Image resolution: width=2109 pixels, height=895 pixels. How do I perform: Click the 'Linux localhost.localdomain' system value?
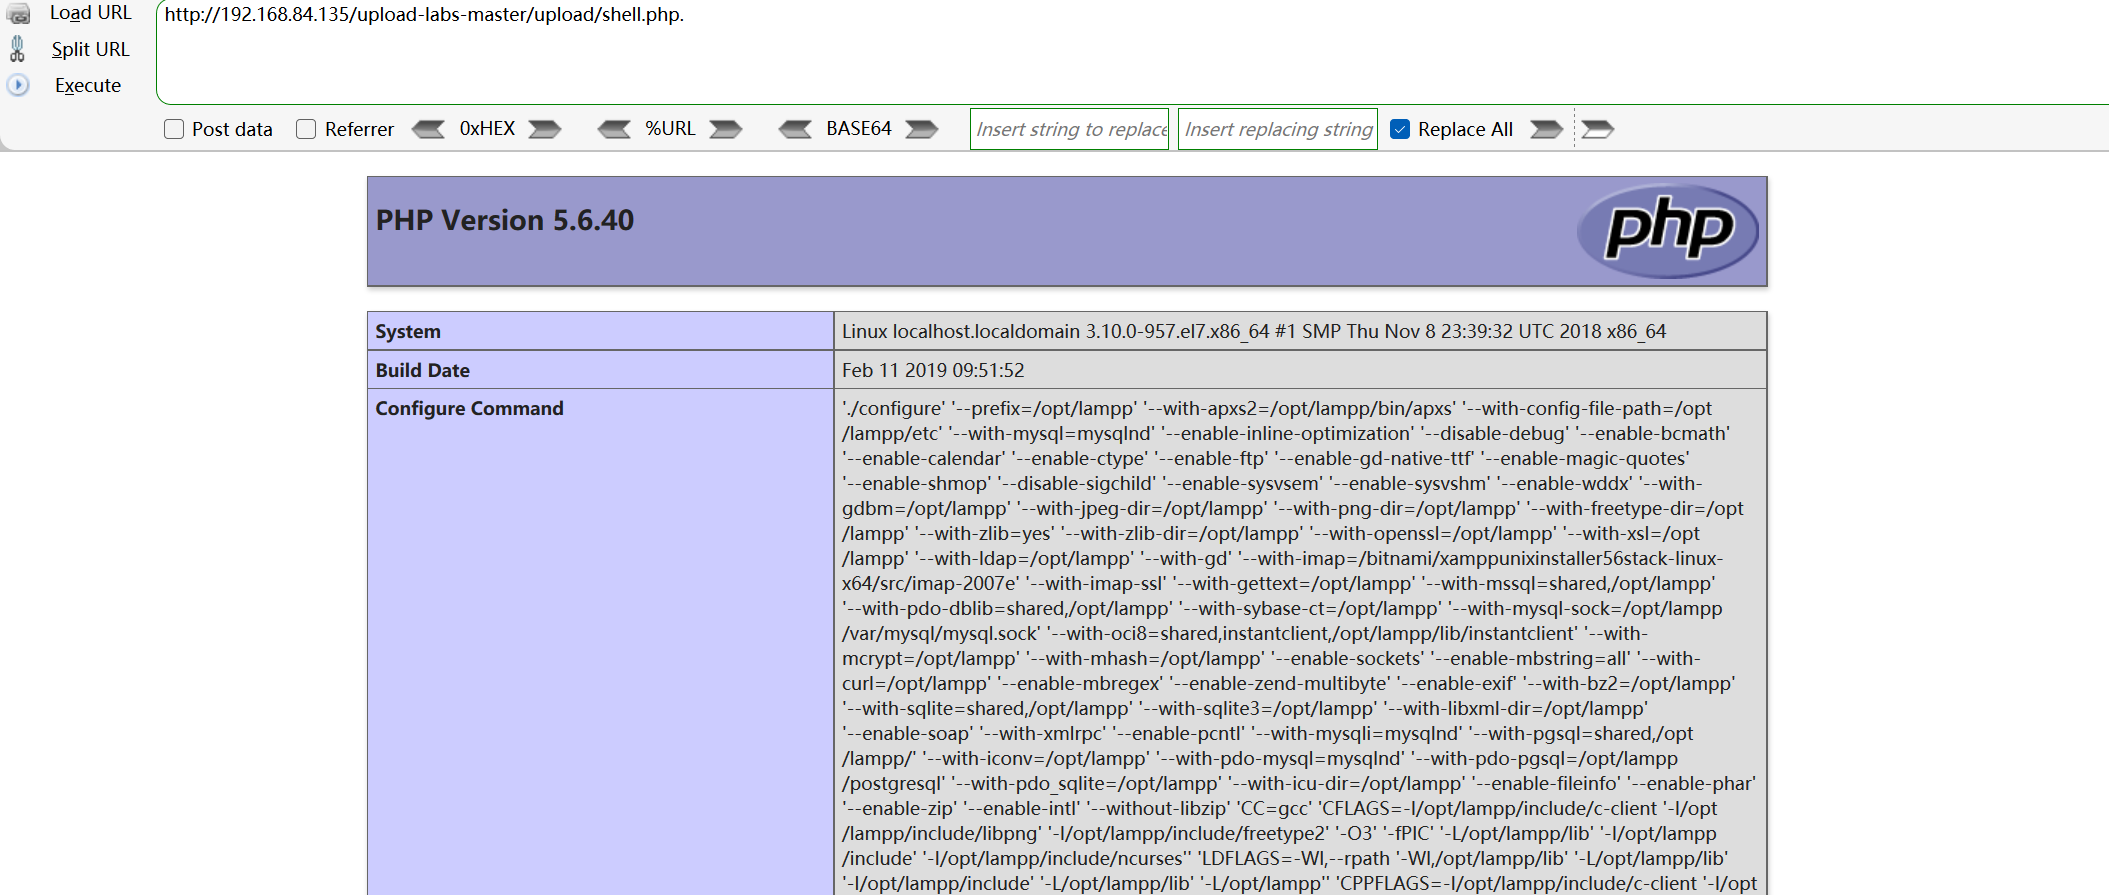1254,331
